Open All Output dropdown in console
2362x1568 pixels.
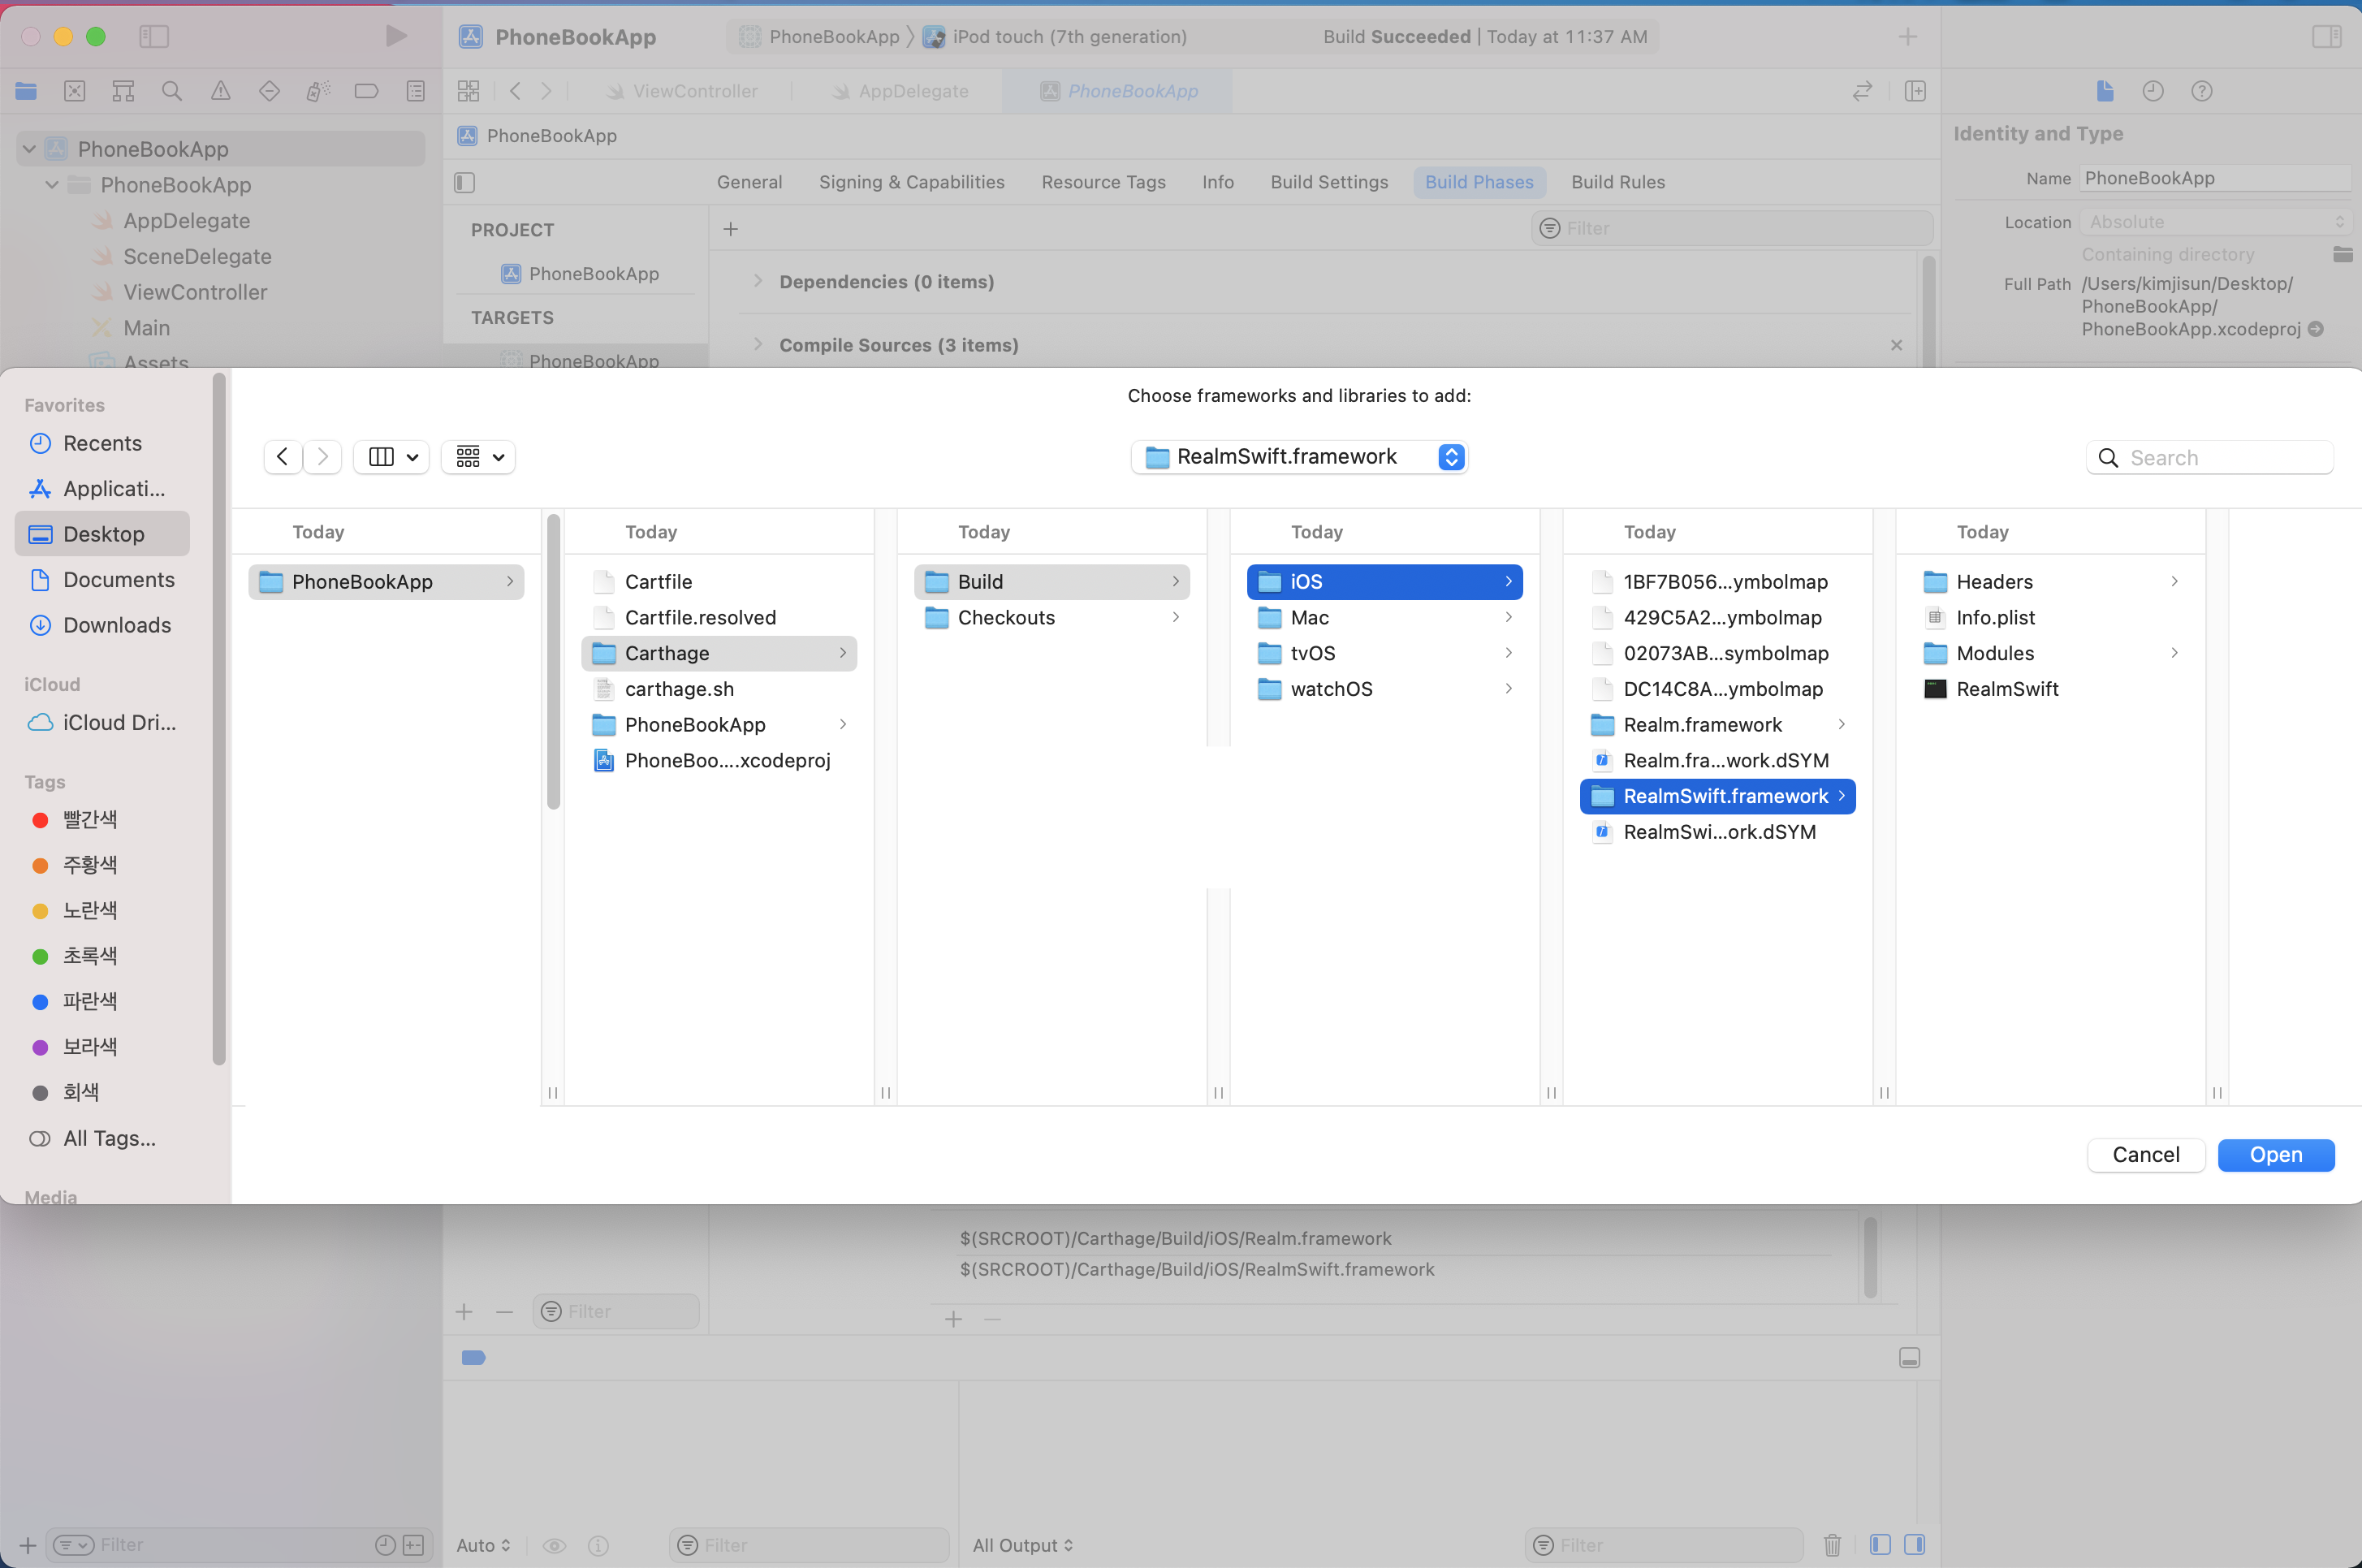[x=1022, y=1545]
